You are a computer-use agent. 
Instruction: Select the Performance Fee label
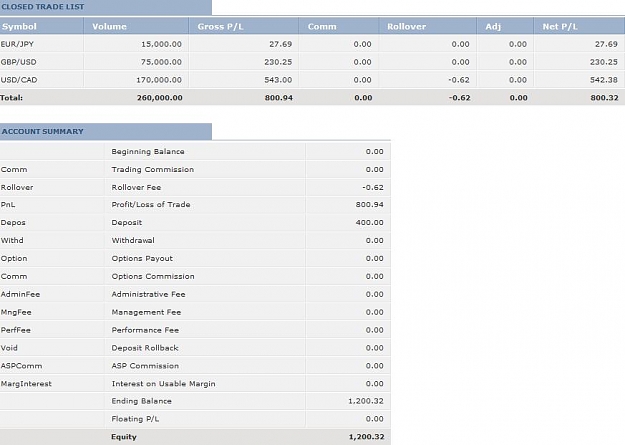point(145,330)
